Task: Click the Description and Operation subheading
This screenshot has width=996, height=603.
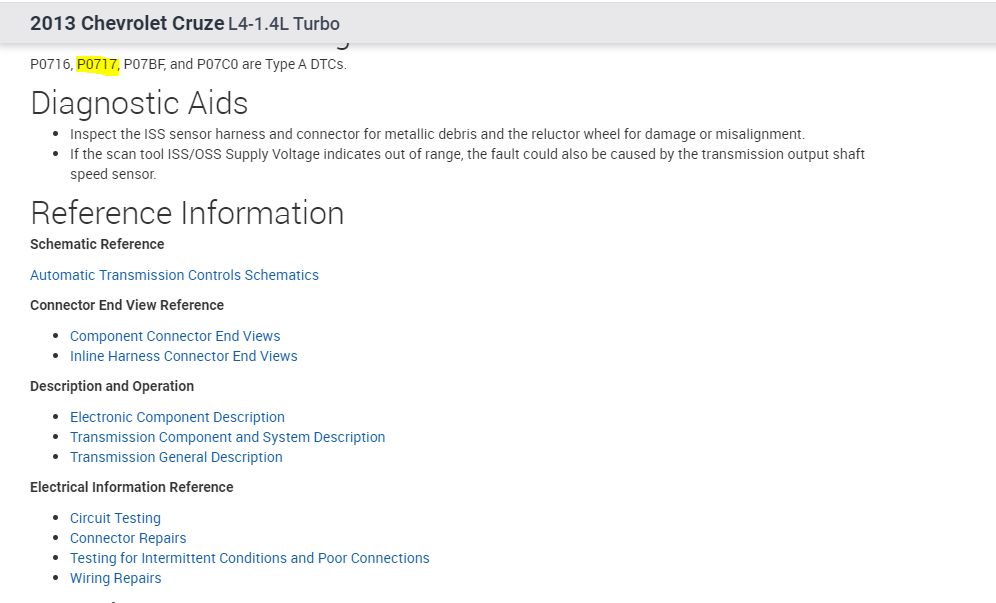Action: [112, 386]
